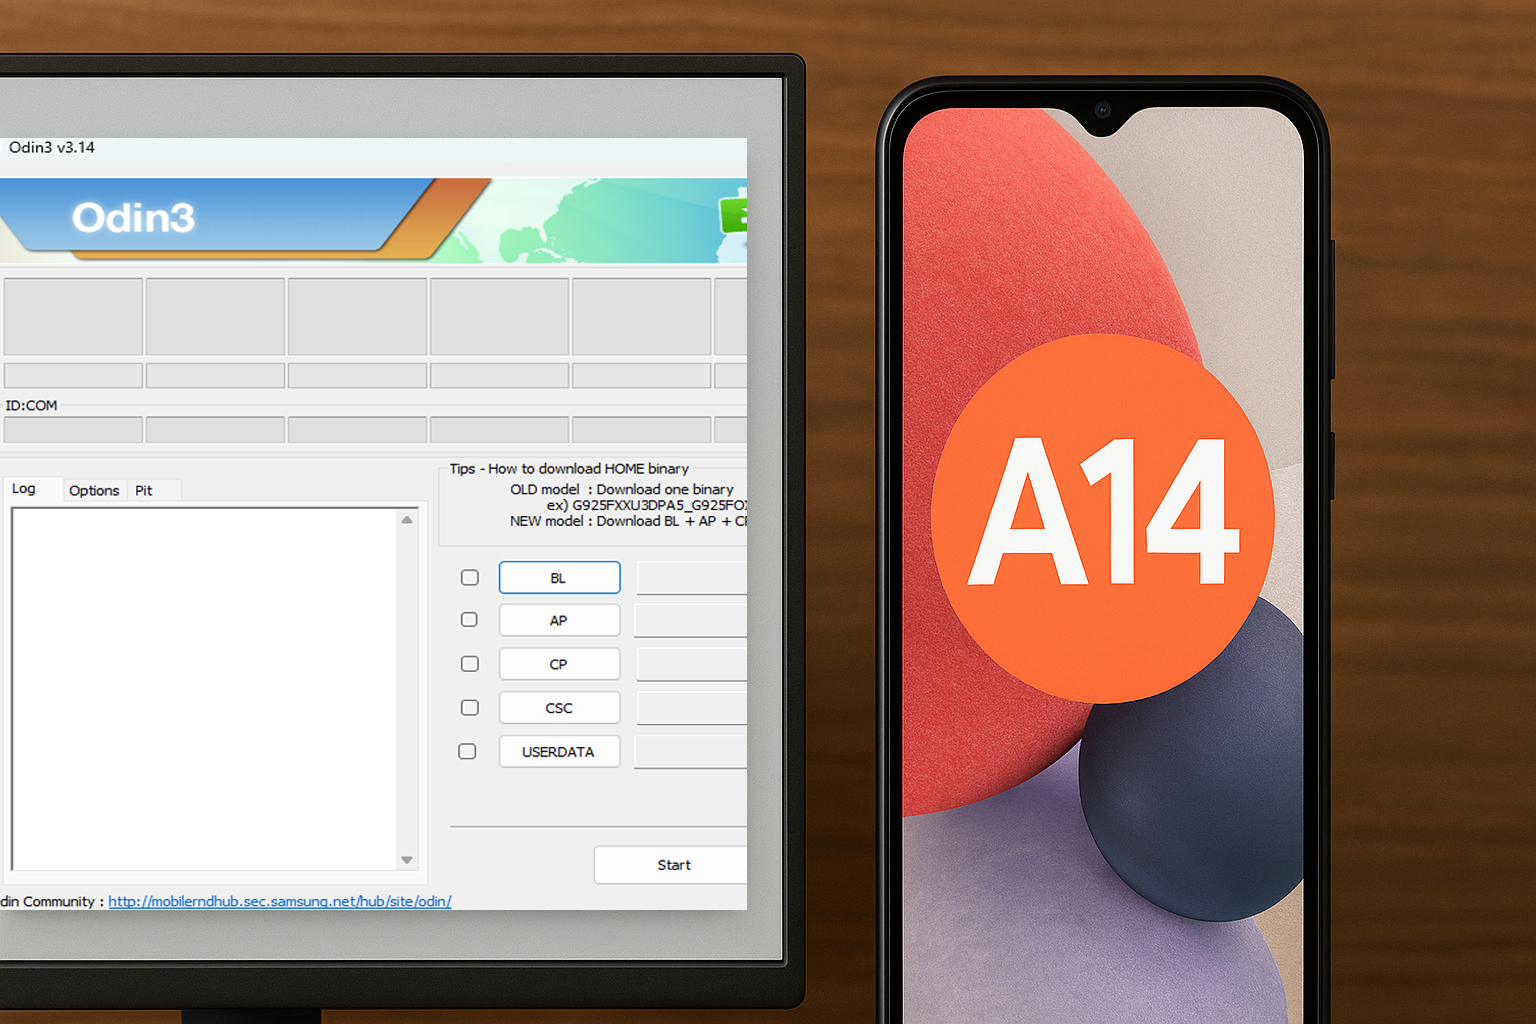Viewport: 1536px width, 1024px height.
Task: Tap the orange A14 badge on the phone
Action: click(1102, 517)
